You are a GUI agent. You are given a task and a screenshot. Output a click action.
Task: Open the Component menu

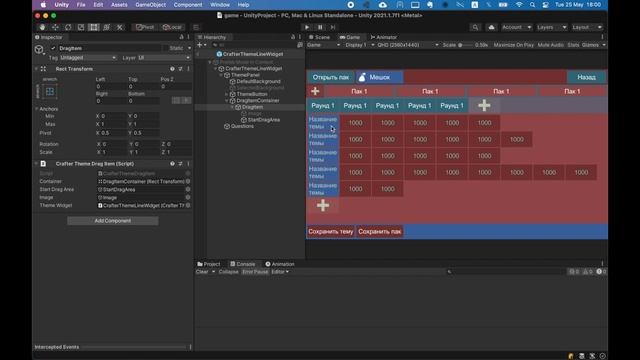(x=188, y=5)
